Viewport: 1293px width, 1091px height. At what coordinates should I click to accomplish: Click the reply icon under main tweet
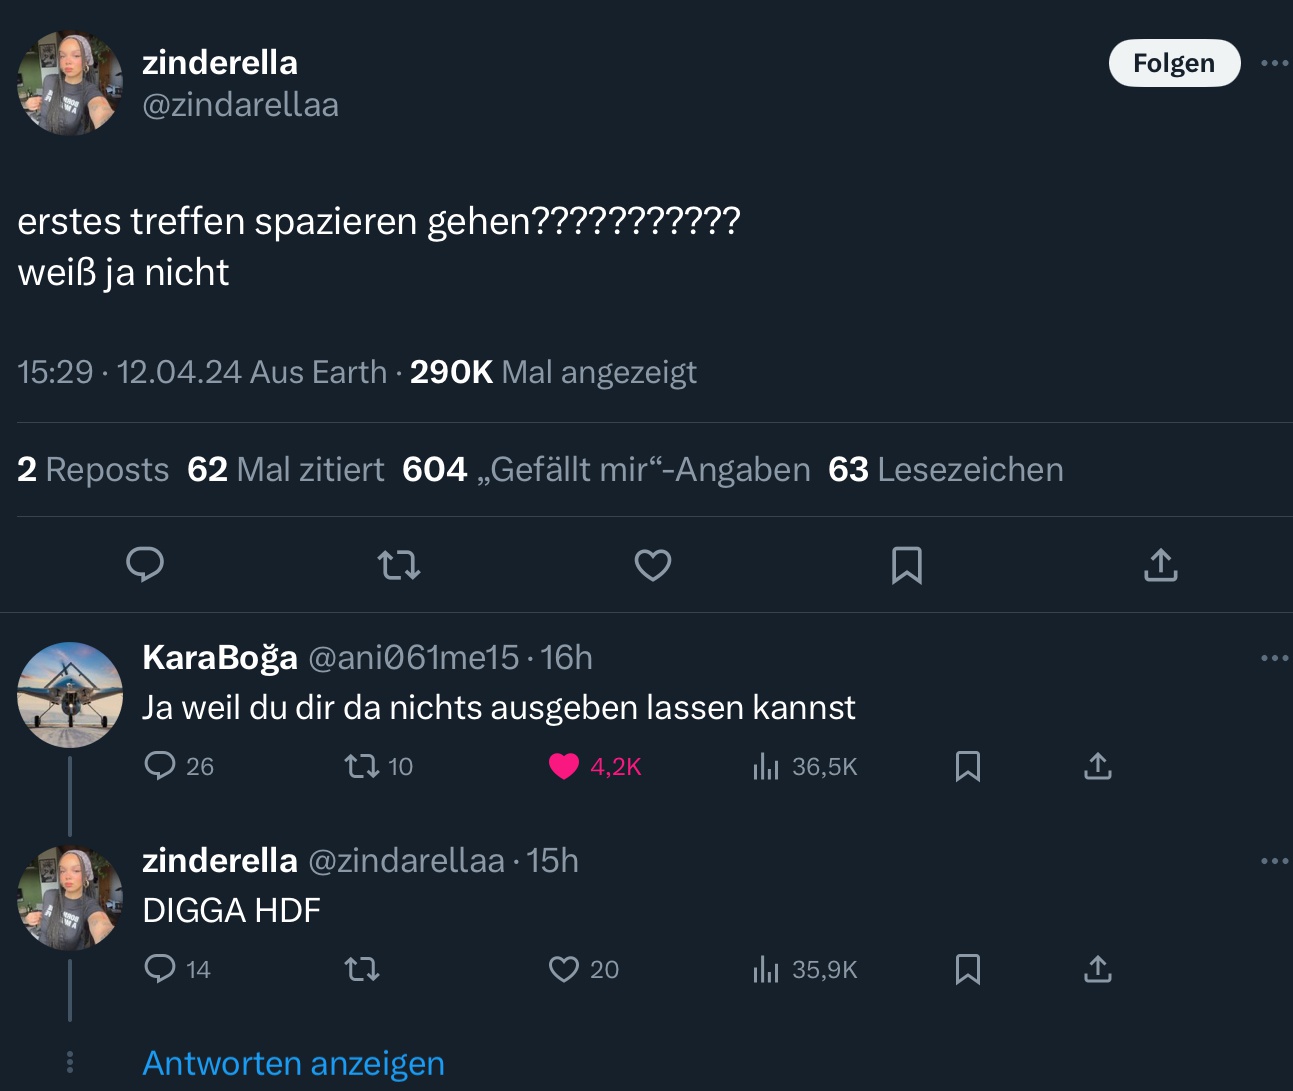[145, 565]
